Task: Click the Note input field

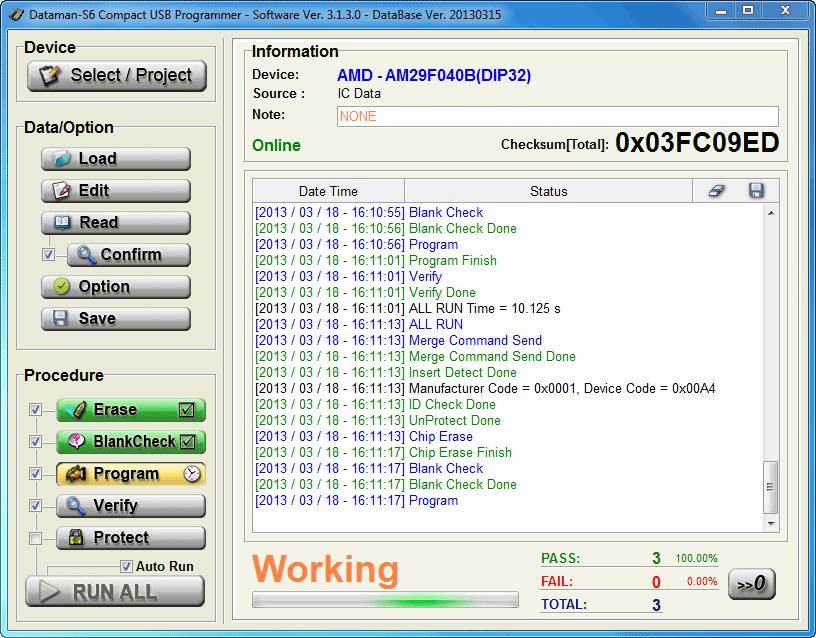Action: pos(557,116)
